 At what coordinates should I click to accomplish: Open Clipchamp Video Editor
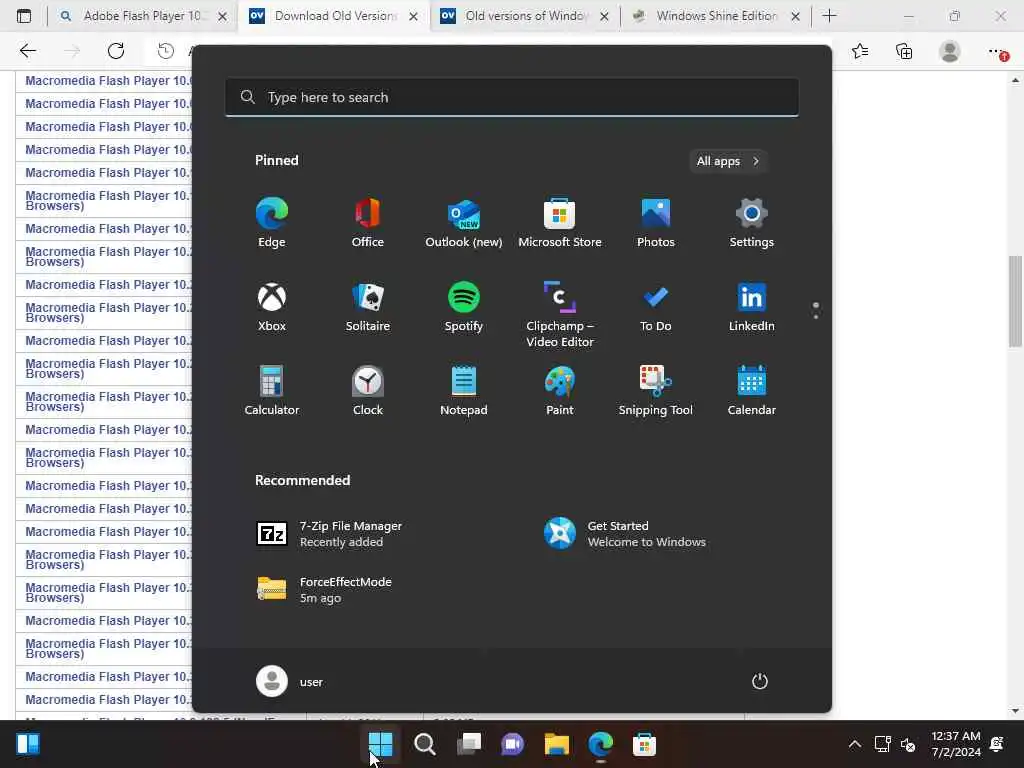[x=560, y=315]
